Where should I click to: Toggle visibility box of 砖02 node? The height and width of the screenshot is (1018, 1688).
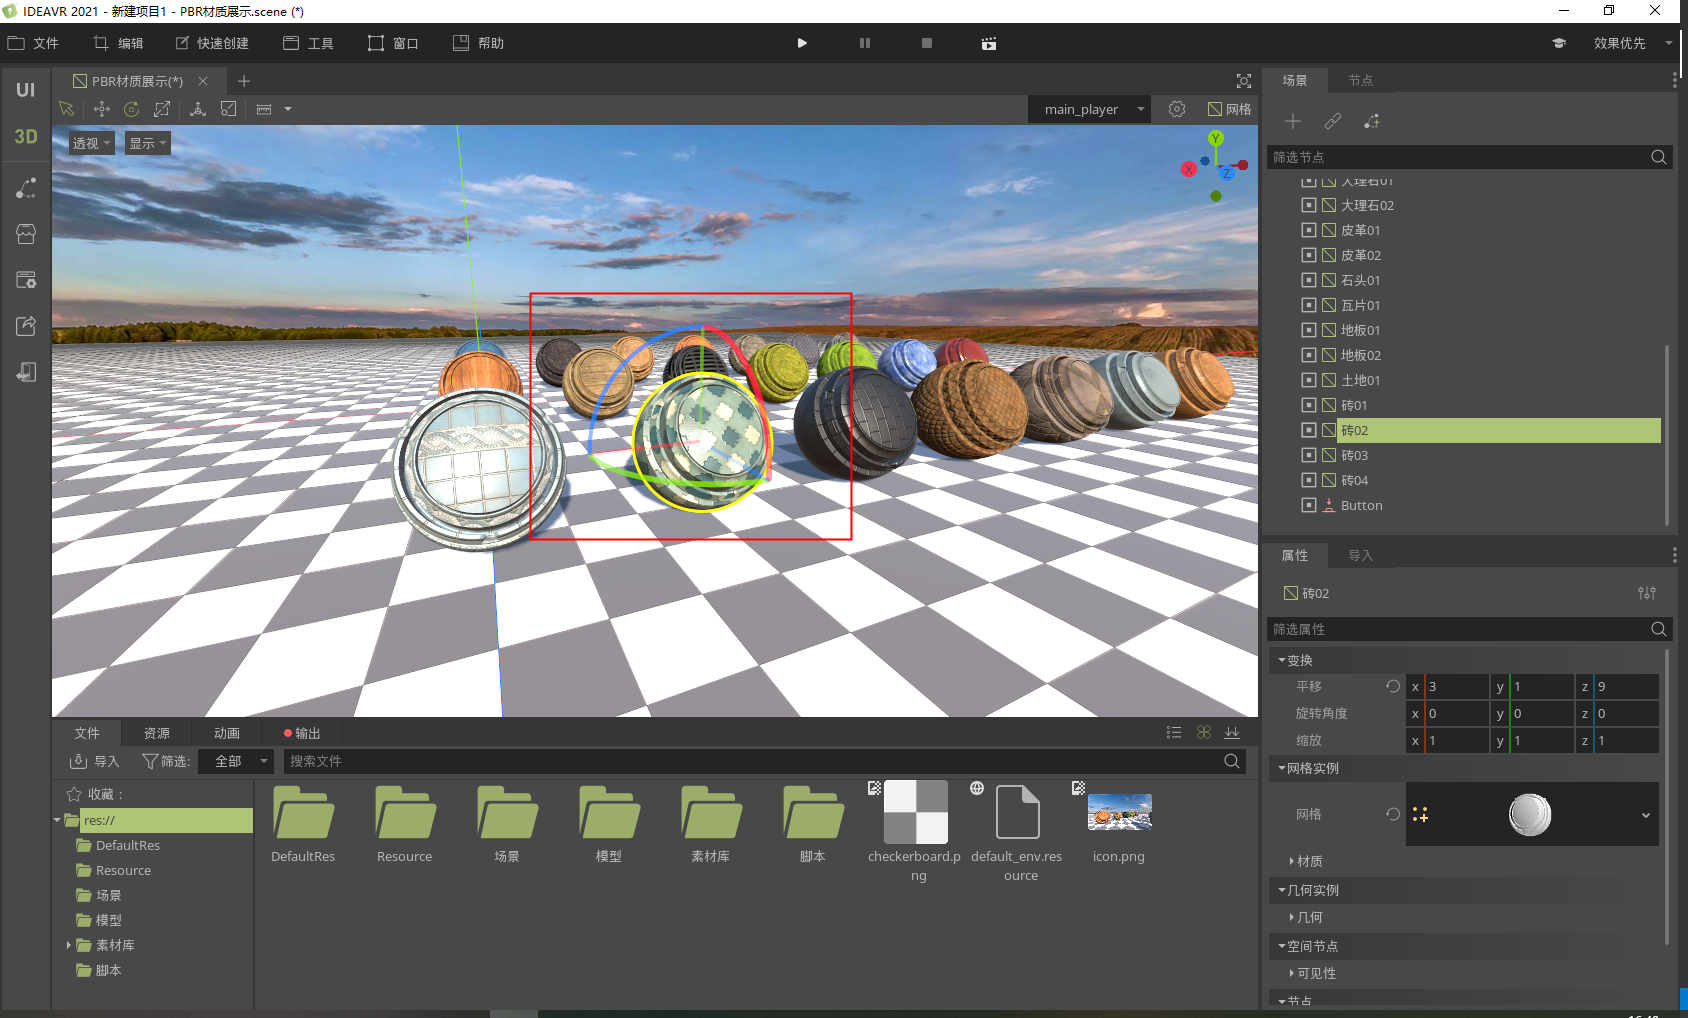tap(1309, 430)
